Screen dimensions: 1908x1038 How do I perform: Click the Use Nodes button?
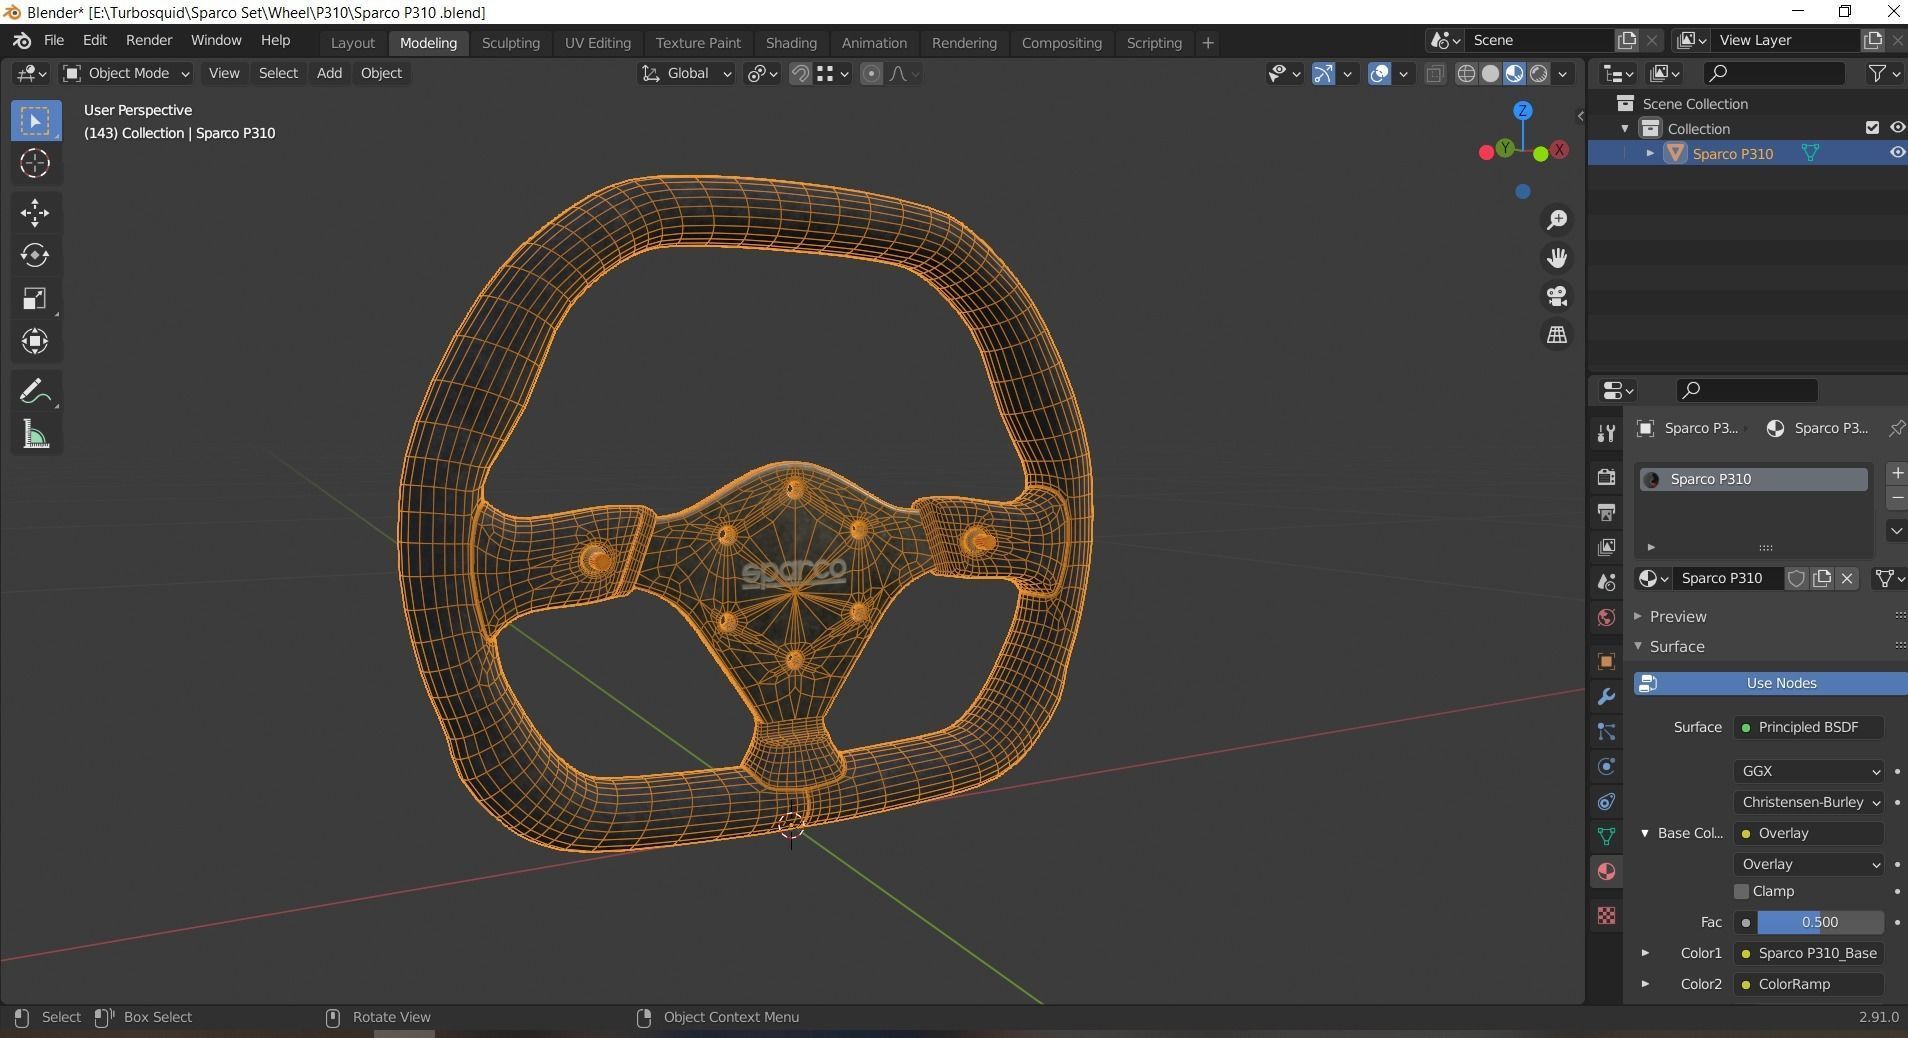(1780, 683)
